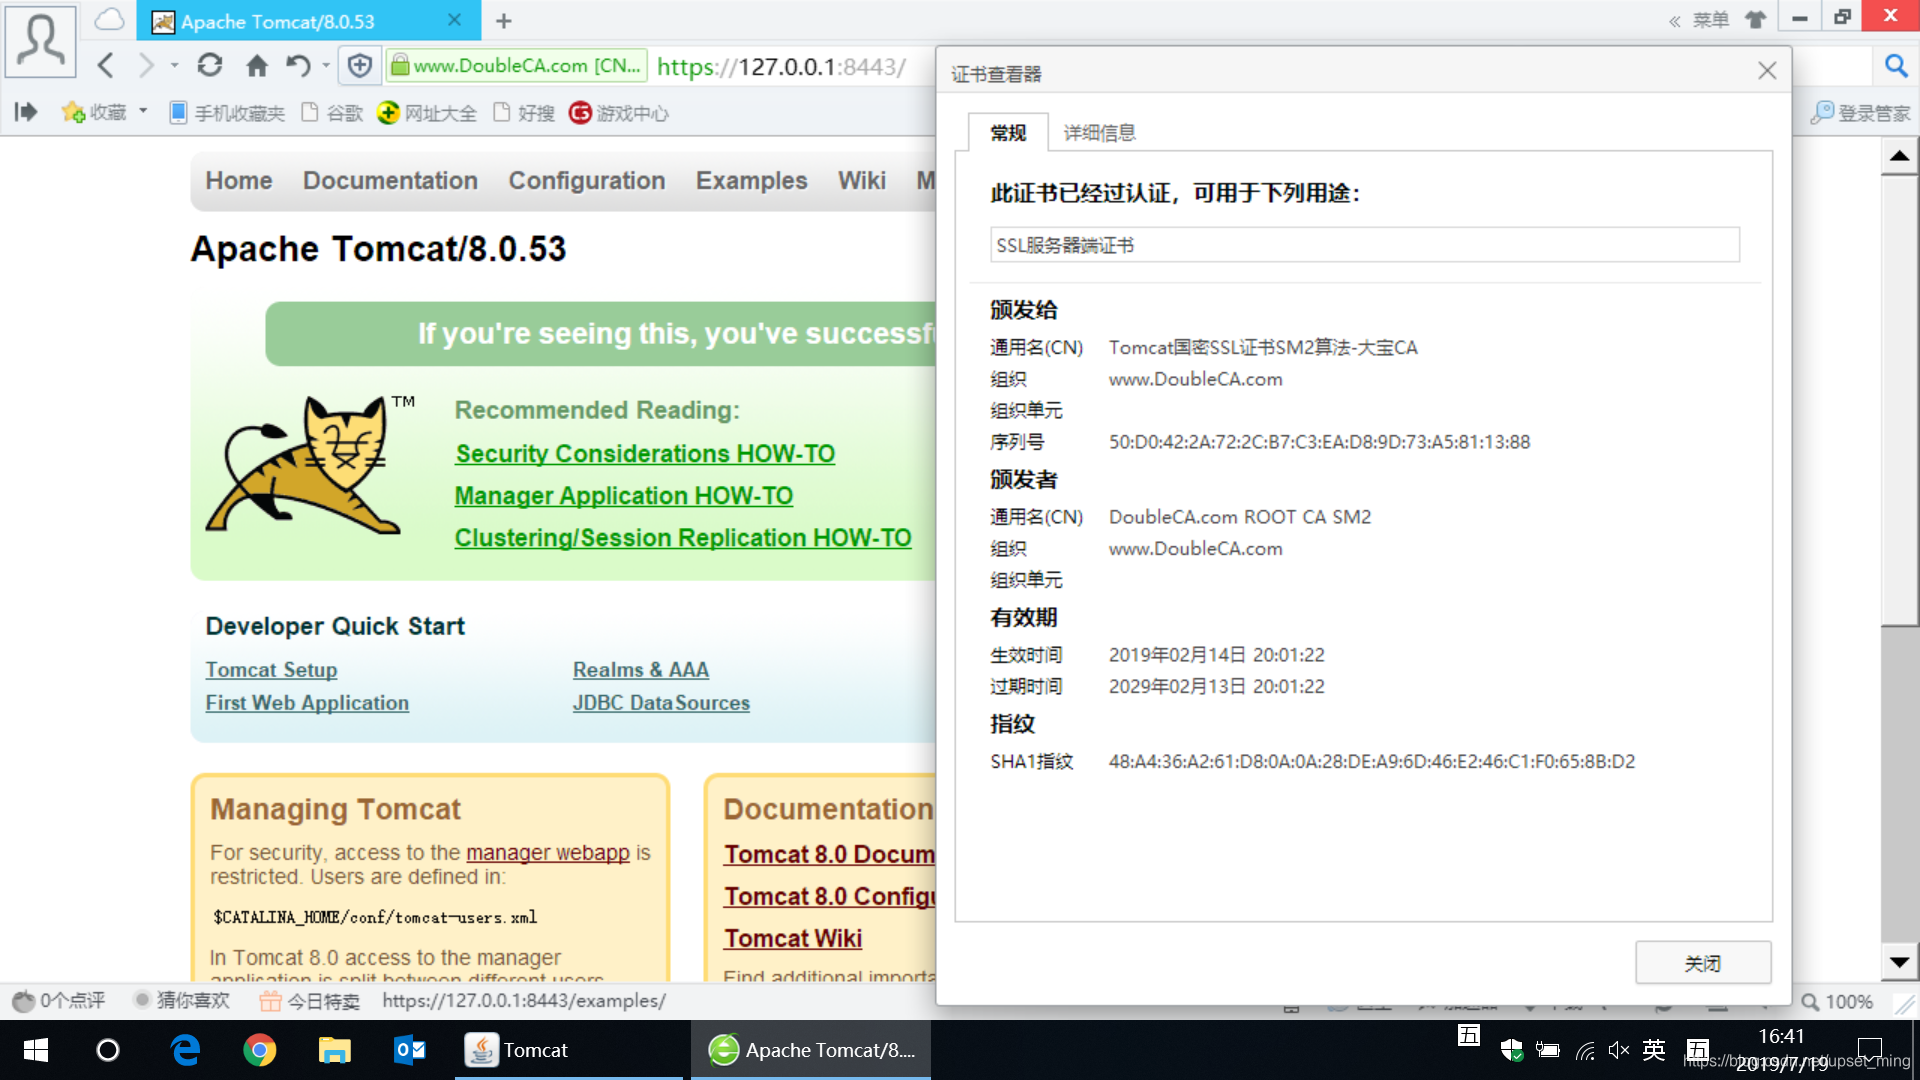Launch Edge from taskbar

pos(185,1050)
